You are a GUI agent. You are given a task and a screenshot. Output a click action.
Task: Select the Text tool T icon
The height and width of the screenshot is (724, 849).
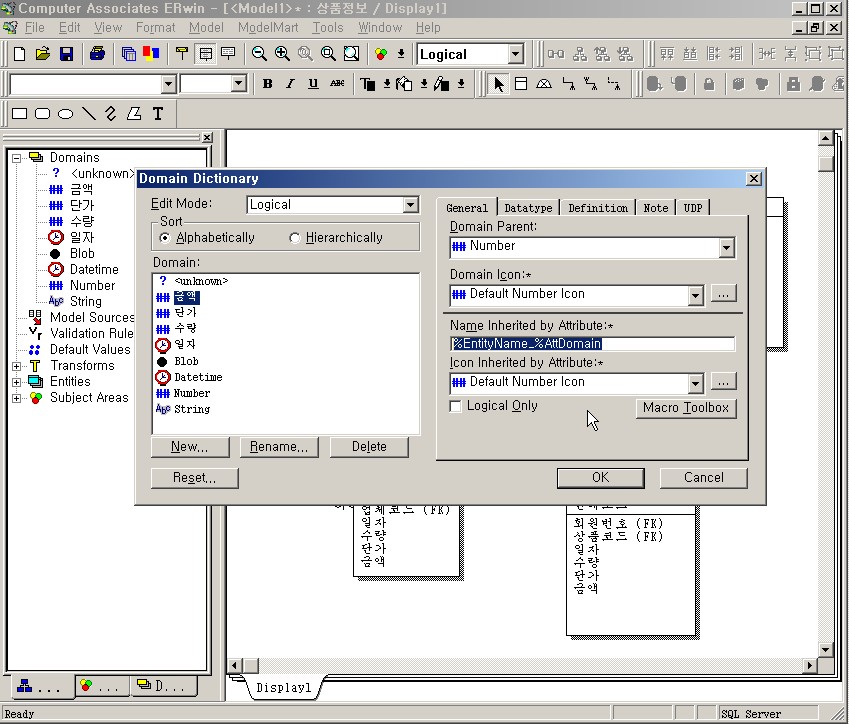pos(158,114)
